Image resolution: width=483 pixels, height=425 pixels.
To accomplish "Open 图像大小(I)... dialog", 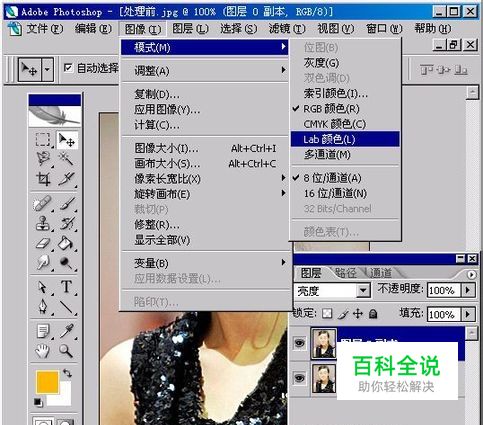I will pos(204,148).
